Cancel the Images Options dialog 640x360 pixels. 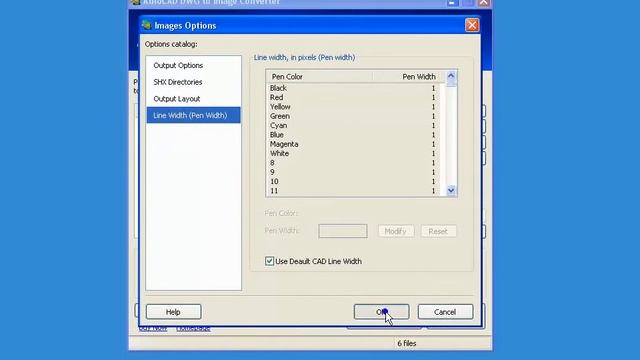(x=445, y=312)
